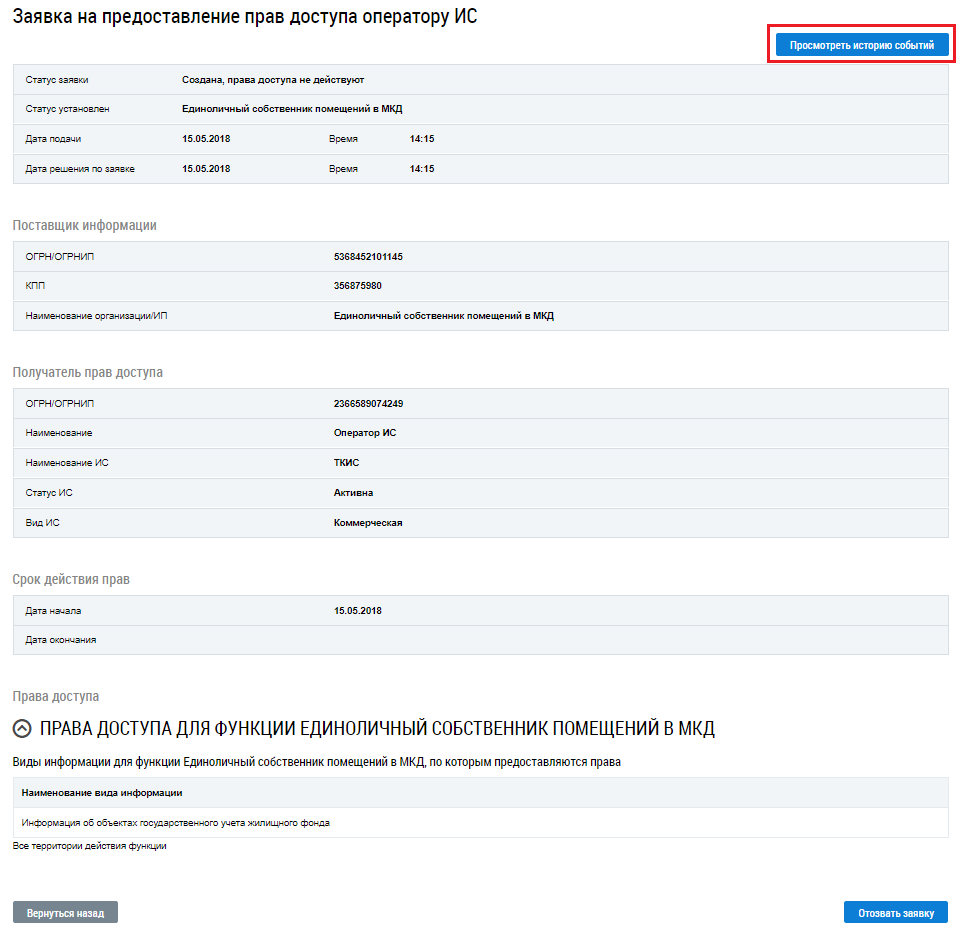The width and height of the screenshot is (963, 935).
Task: Click the 'Все территории действия функции' text
Action: tap(89, 846)
